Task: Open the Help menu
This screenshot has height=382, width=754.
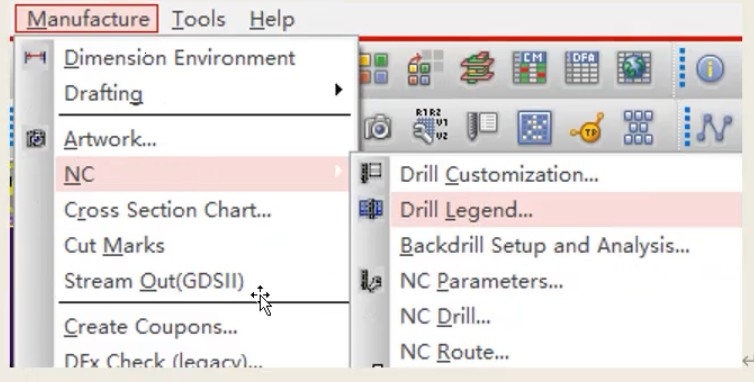Action: coord(272,19)
